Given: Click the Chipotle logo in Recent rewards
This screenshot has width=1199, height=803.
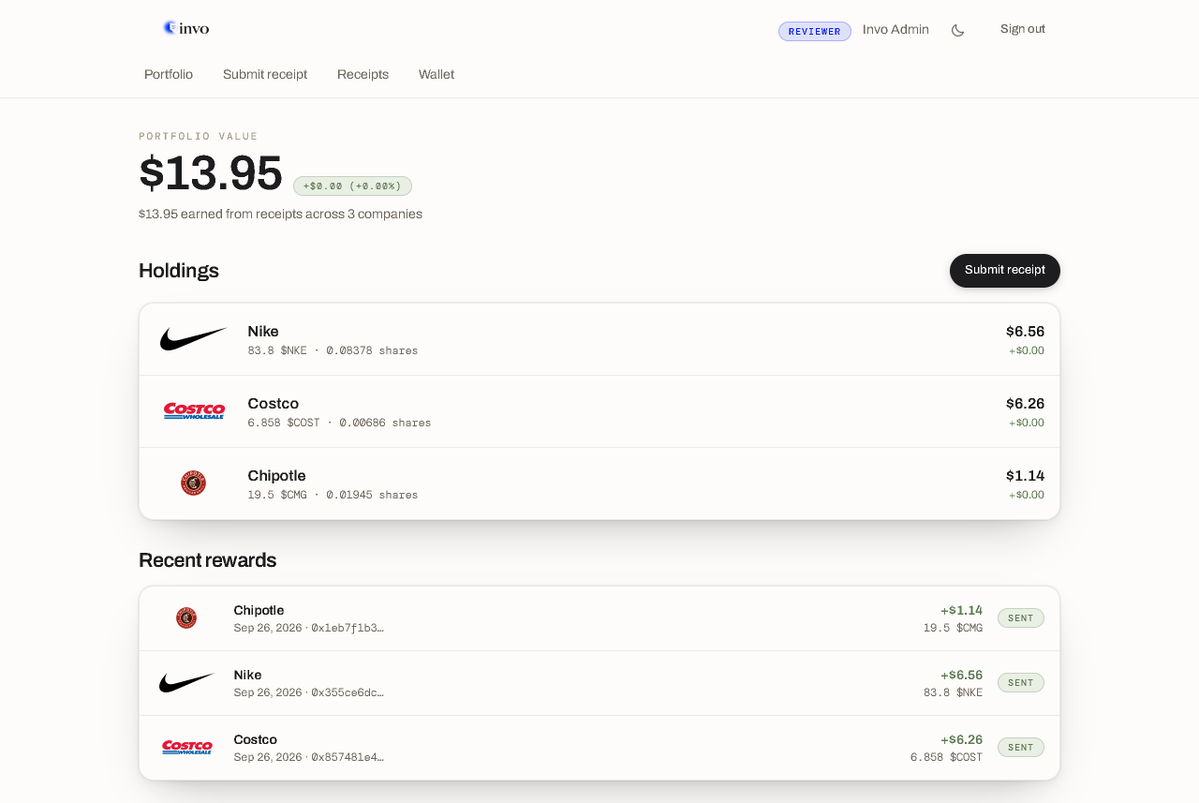Looking at the screenshot, I should pos(187,618).
